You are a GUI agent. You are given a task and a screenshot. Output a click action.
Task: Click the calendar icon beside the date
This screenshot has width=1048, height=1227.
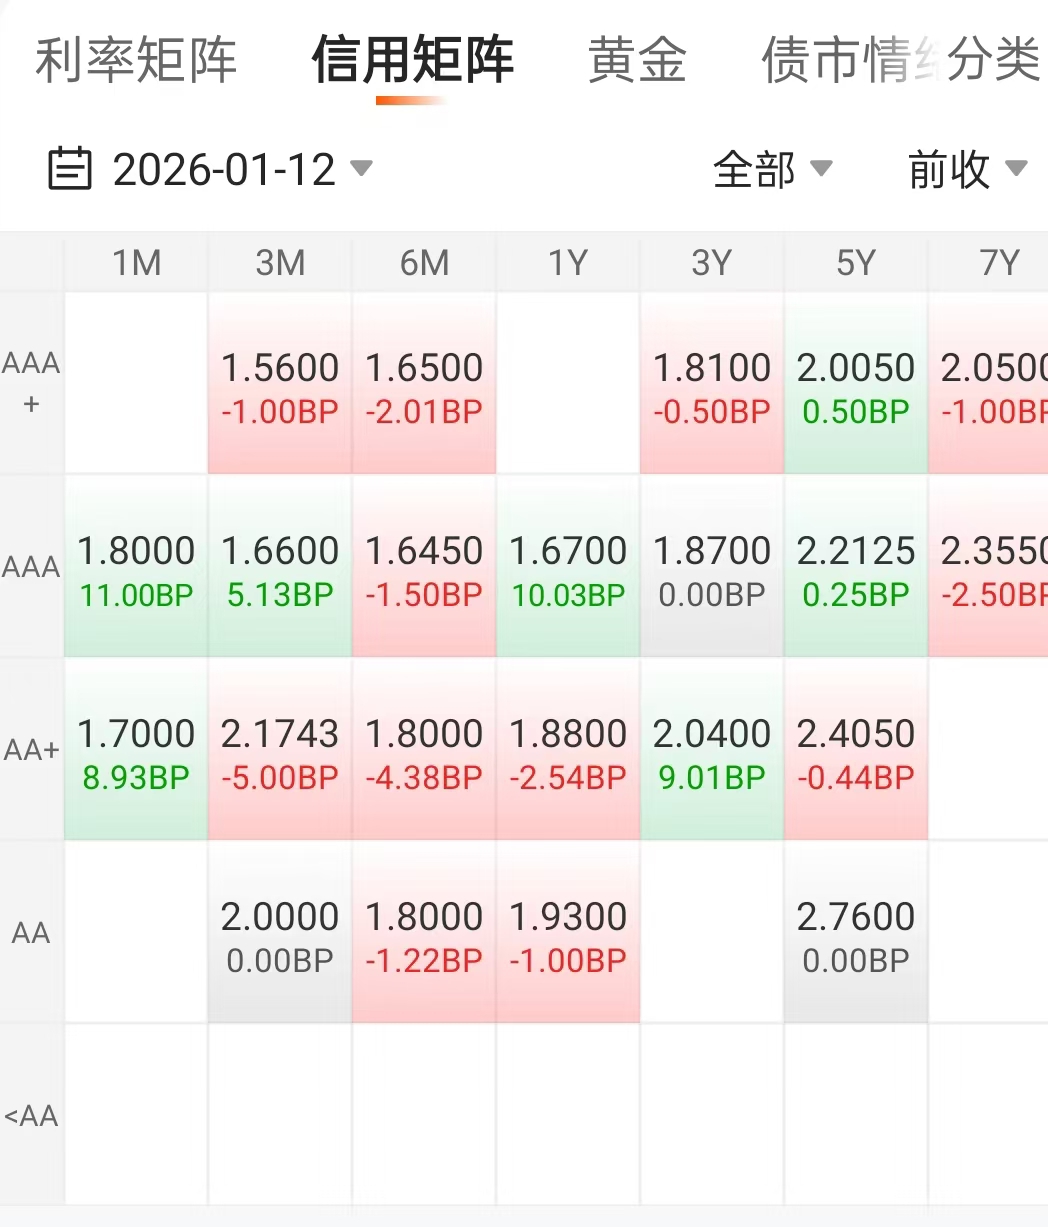point(70,169)
